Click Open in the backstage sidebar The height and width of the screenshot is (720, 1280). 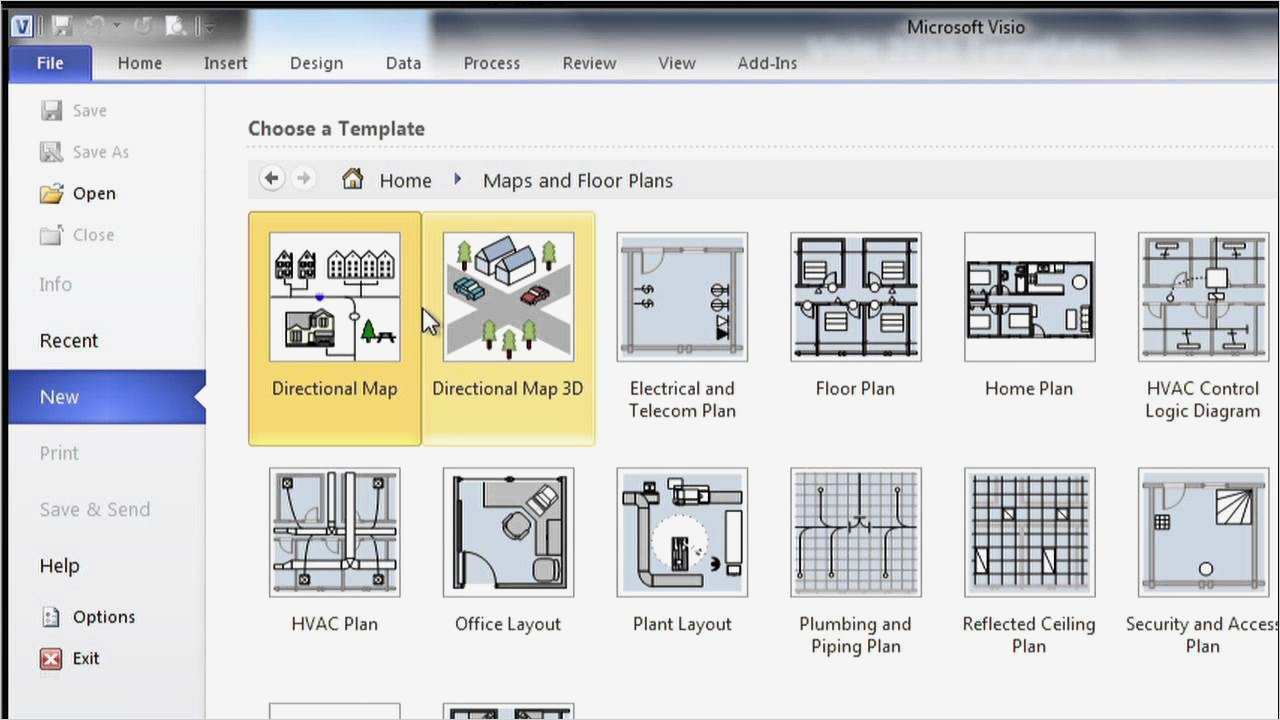(78, 194)
